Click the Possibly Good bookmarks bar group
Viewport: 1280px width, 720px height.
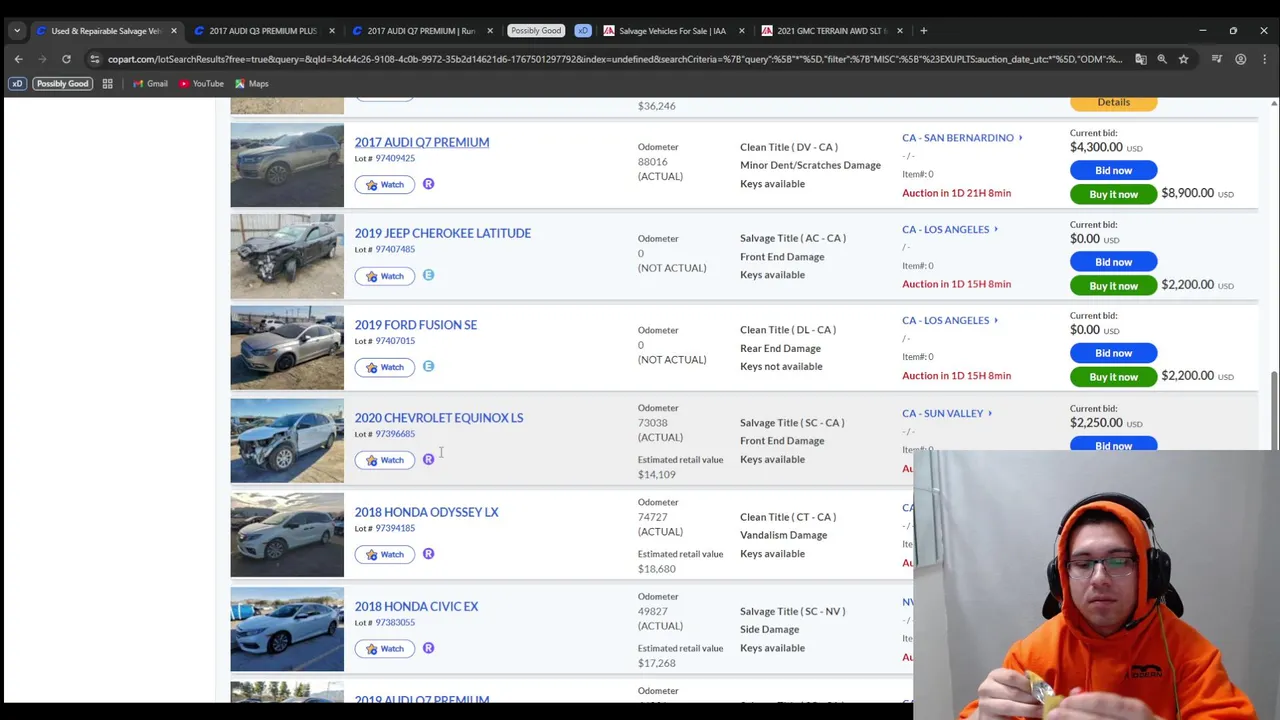(62, 84)
